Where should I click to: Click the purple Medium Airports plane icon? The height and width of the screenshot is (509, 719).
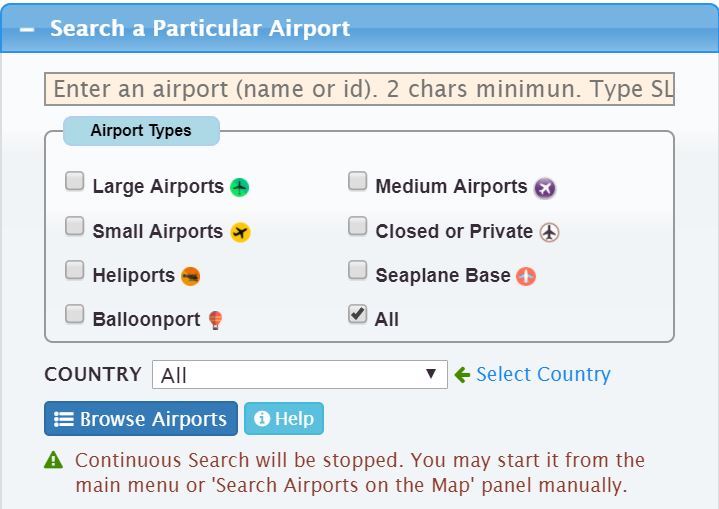(545, 188)
